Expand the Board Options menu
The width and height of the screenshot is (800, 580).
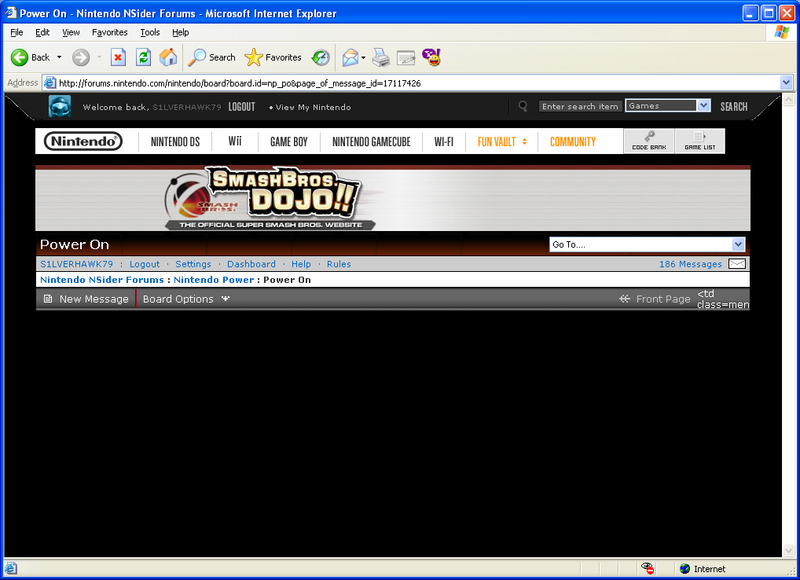tap(226, 299)
